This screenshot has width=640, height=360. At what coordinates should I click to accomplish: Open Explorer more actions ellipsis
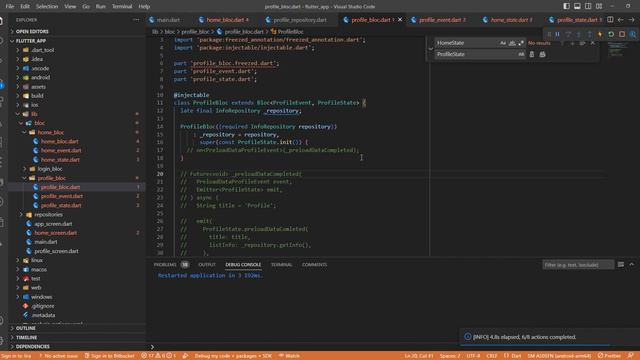[x=136, y=20]
